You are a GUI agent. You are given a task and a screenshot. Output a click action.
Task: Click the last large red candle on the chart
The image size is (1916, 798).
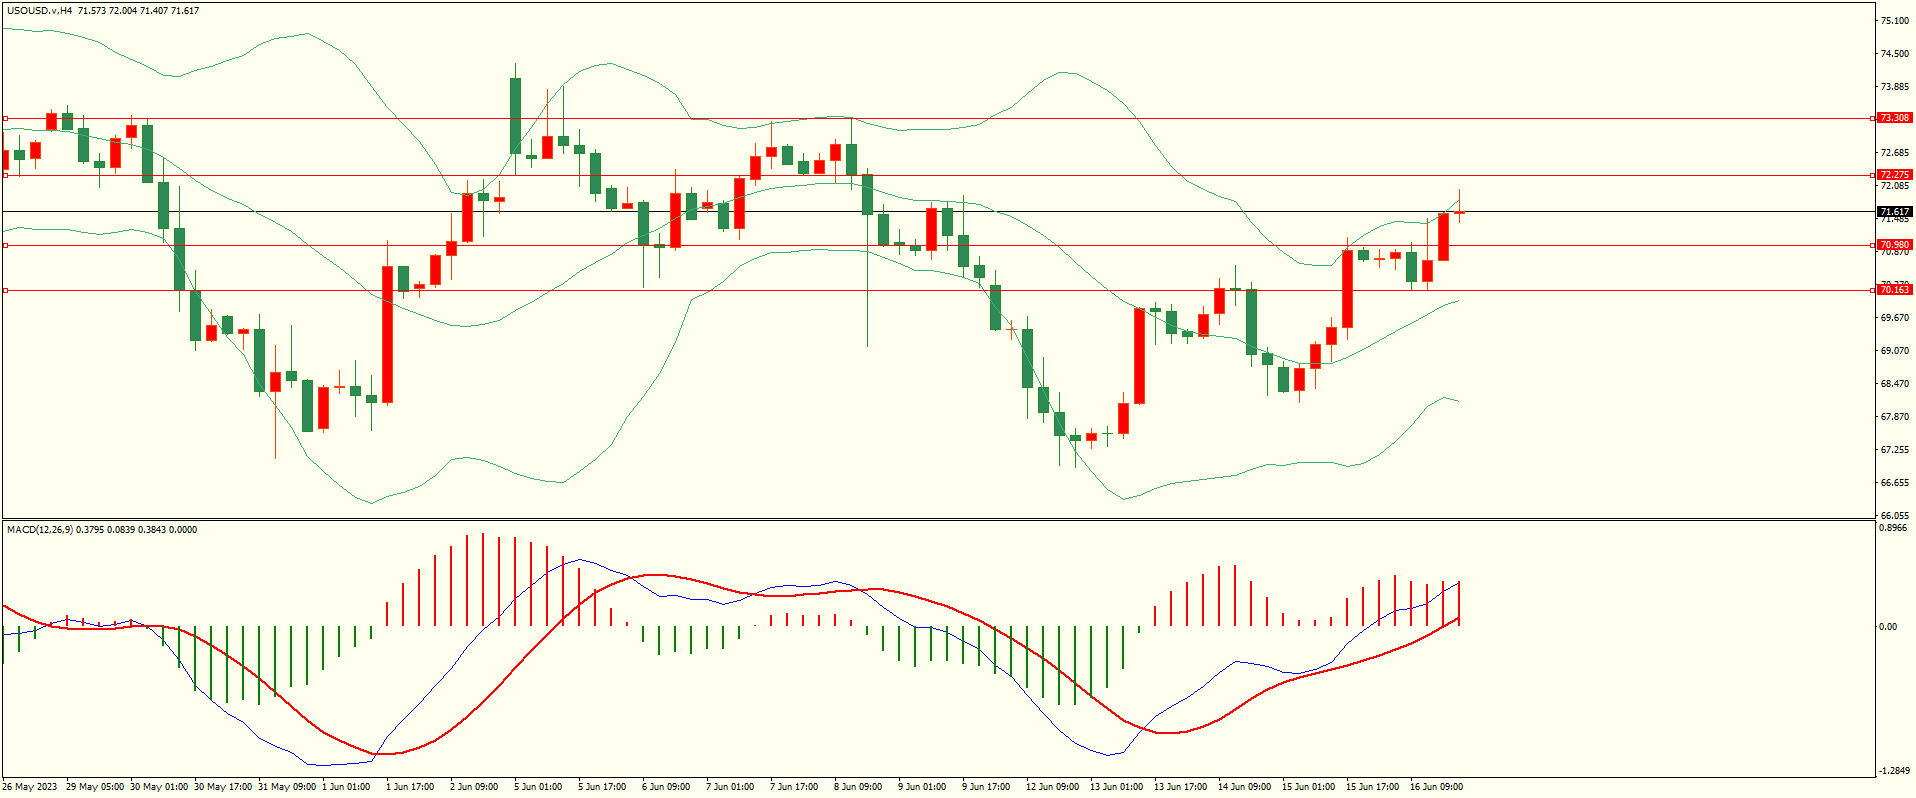click(x=1443, y=237)
